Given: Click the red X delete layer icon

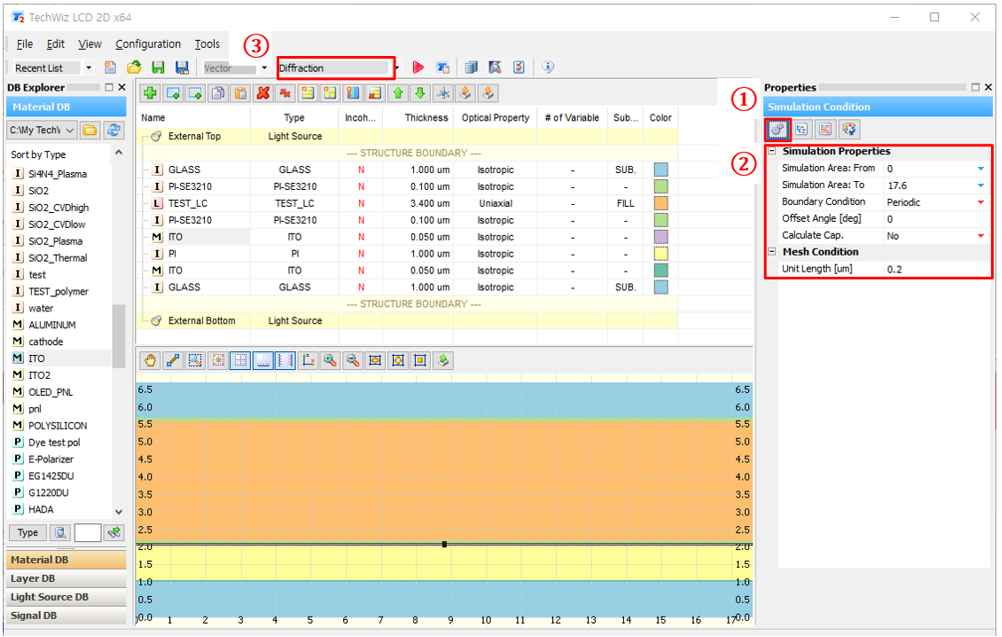Looking at the screenshot, I should pyautogui.click(x=263, y=94).
